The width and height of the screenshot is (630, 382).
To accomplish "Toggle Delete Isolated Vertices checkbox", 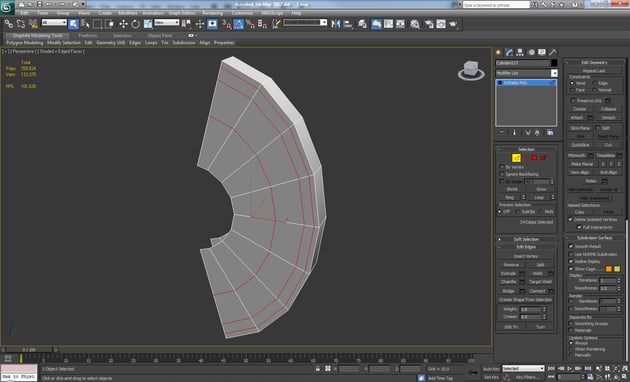I will pyautogui.click(x=570, y=219).
